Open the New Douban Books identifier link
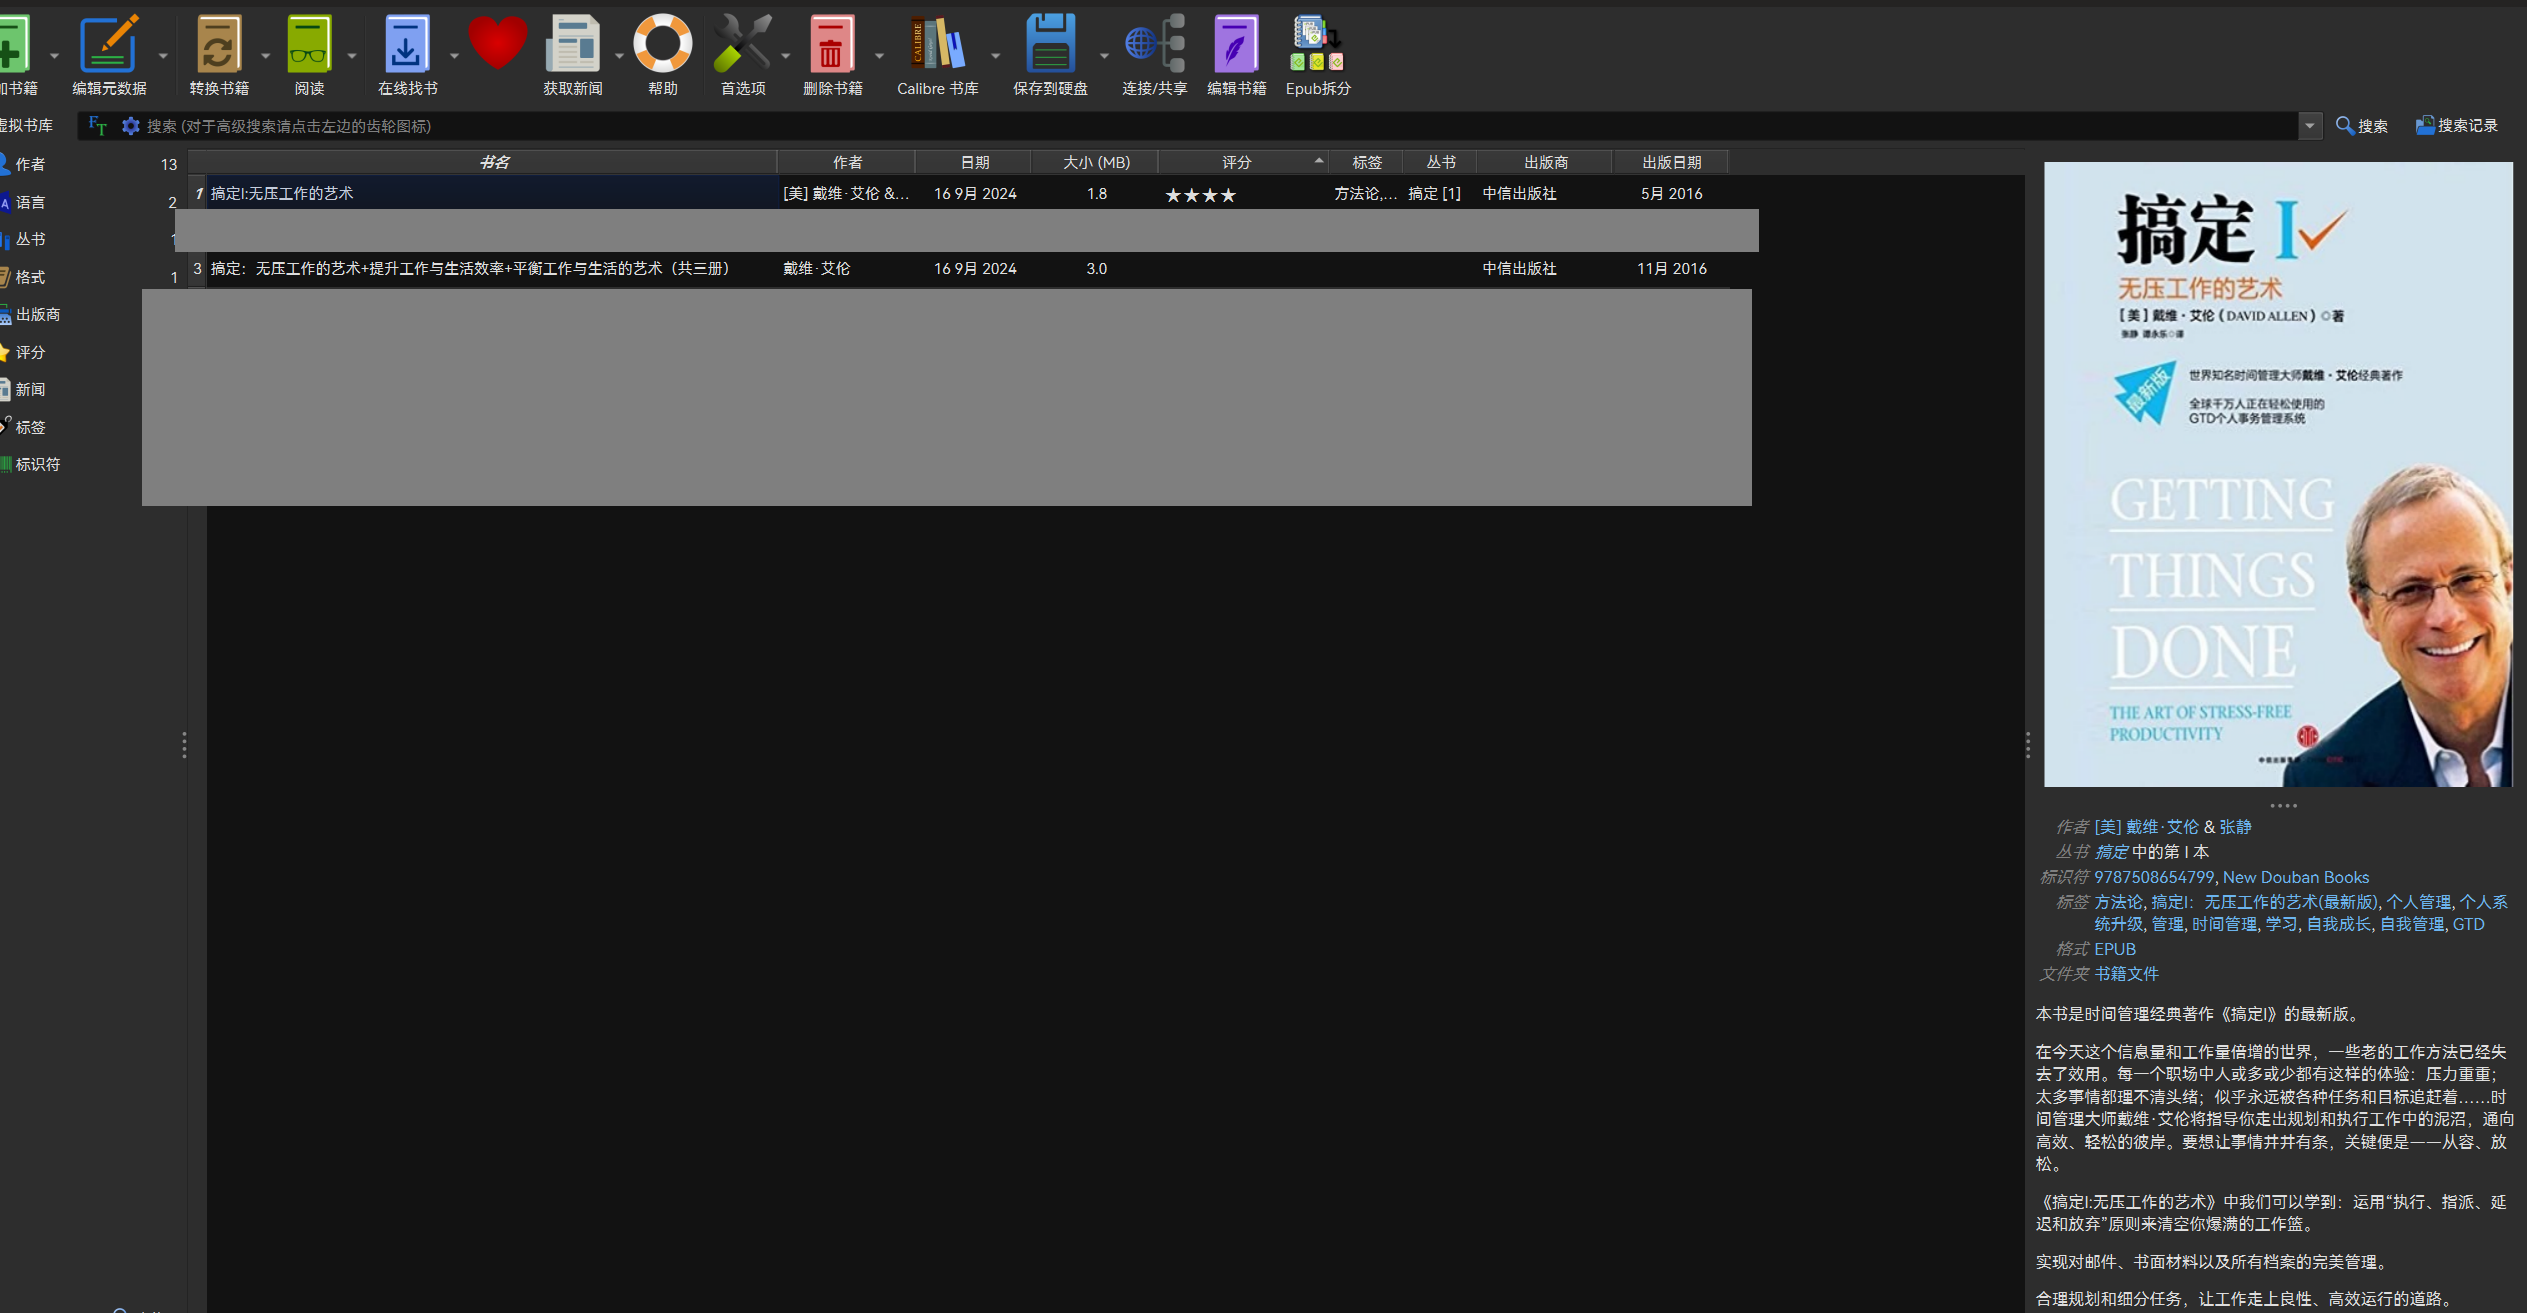 coord(2295,877)
